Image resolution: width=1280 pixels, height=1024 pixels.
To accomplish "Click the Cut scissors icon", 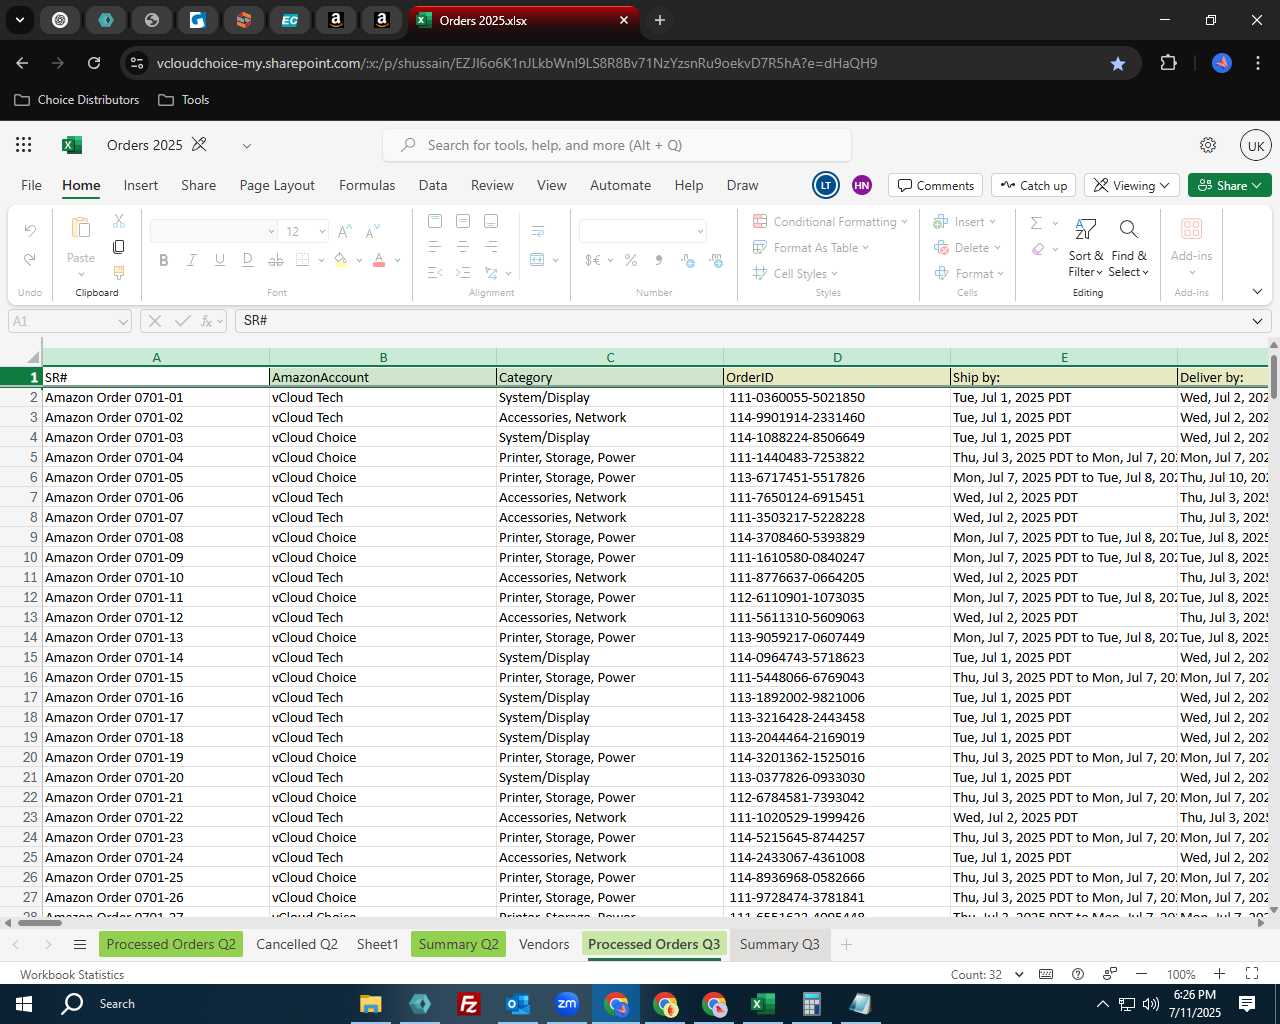I will (x=119, y=221).
